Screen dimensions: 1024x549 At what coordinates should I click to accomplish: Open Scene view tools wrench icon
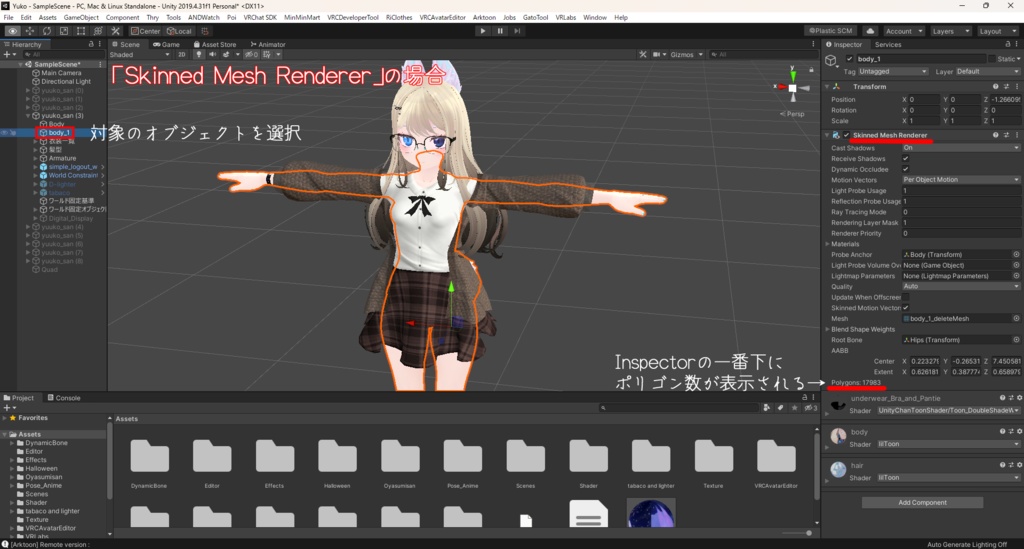(x=643, y=54)
